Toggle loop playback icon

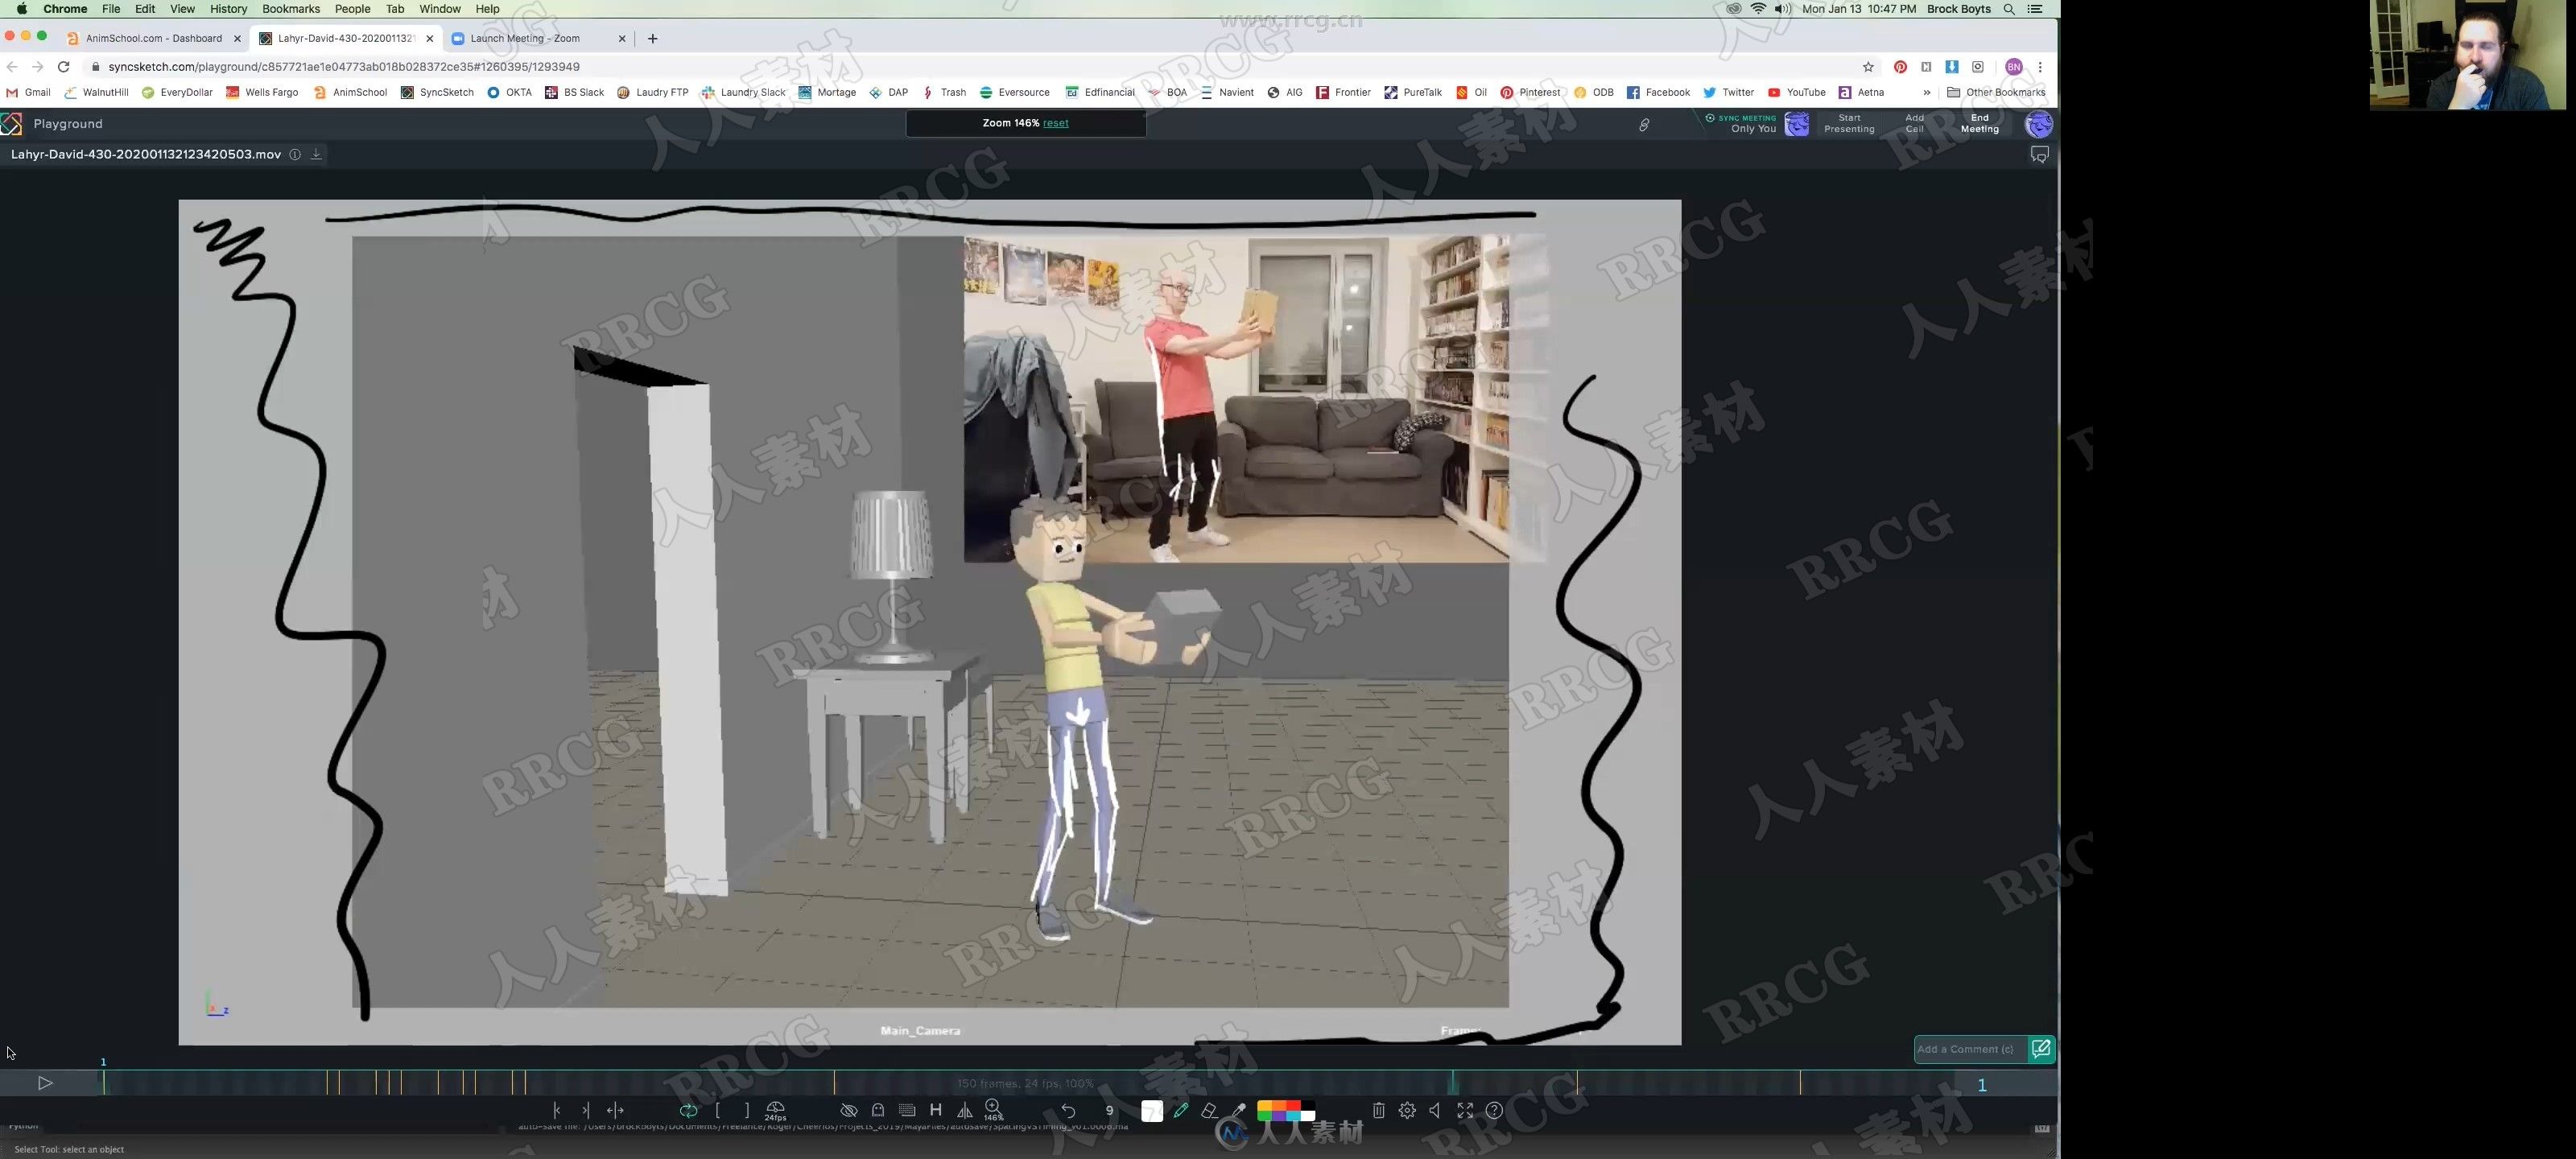point(688,1110)
